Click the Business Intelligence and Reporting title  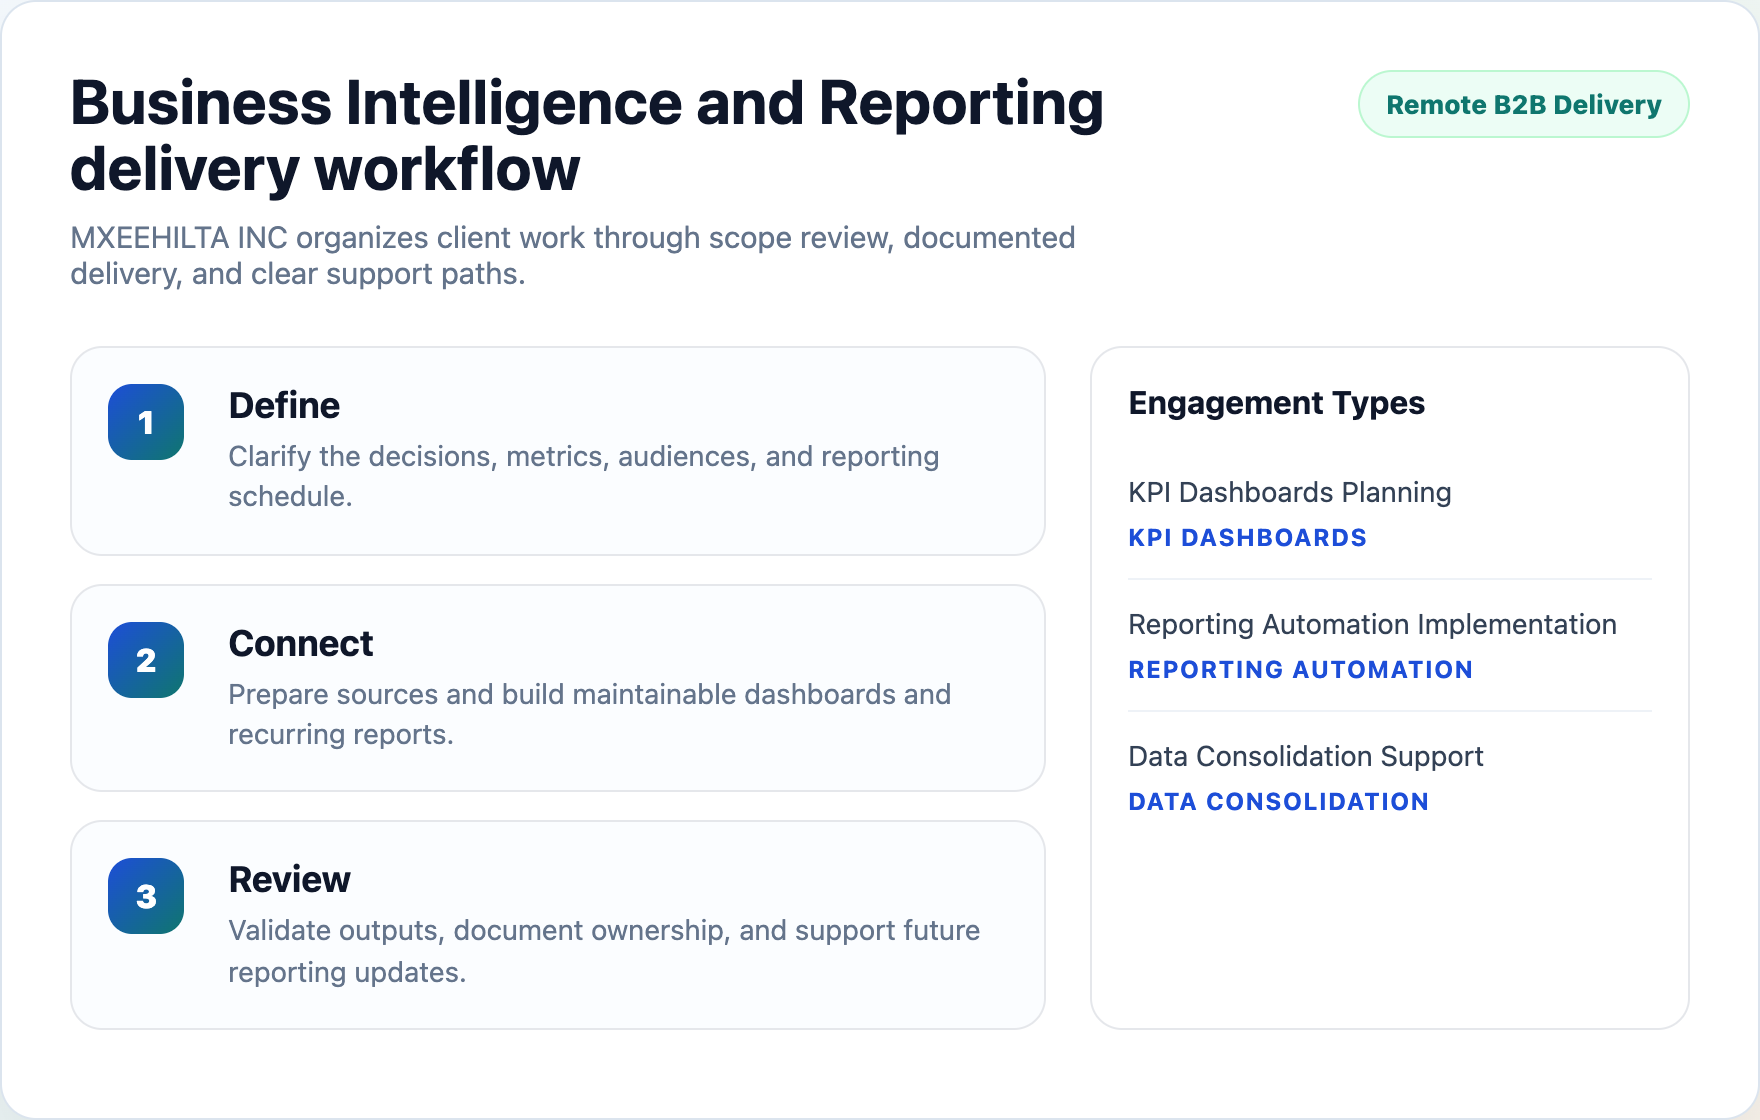tap(587, 136)
